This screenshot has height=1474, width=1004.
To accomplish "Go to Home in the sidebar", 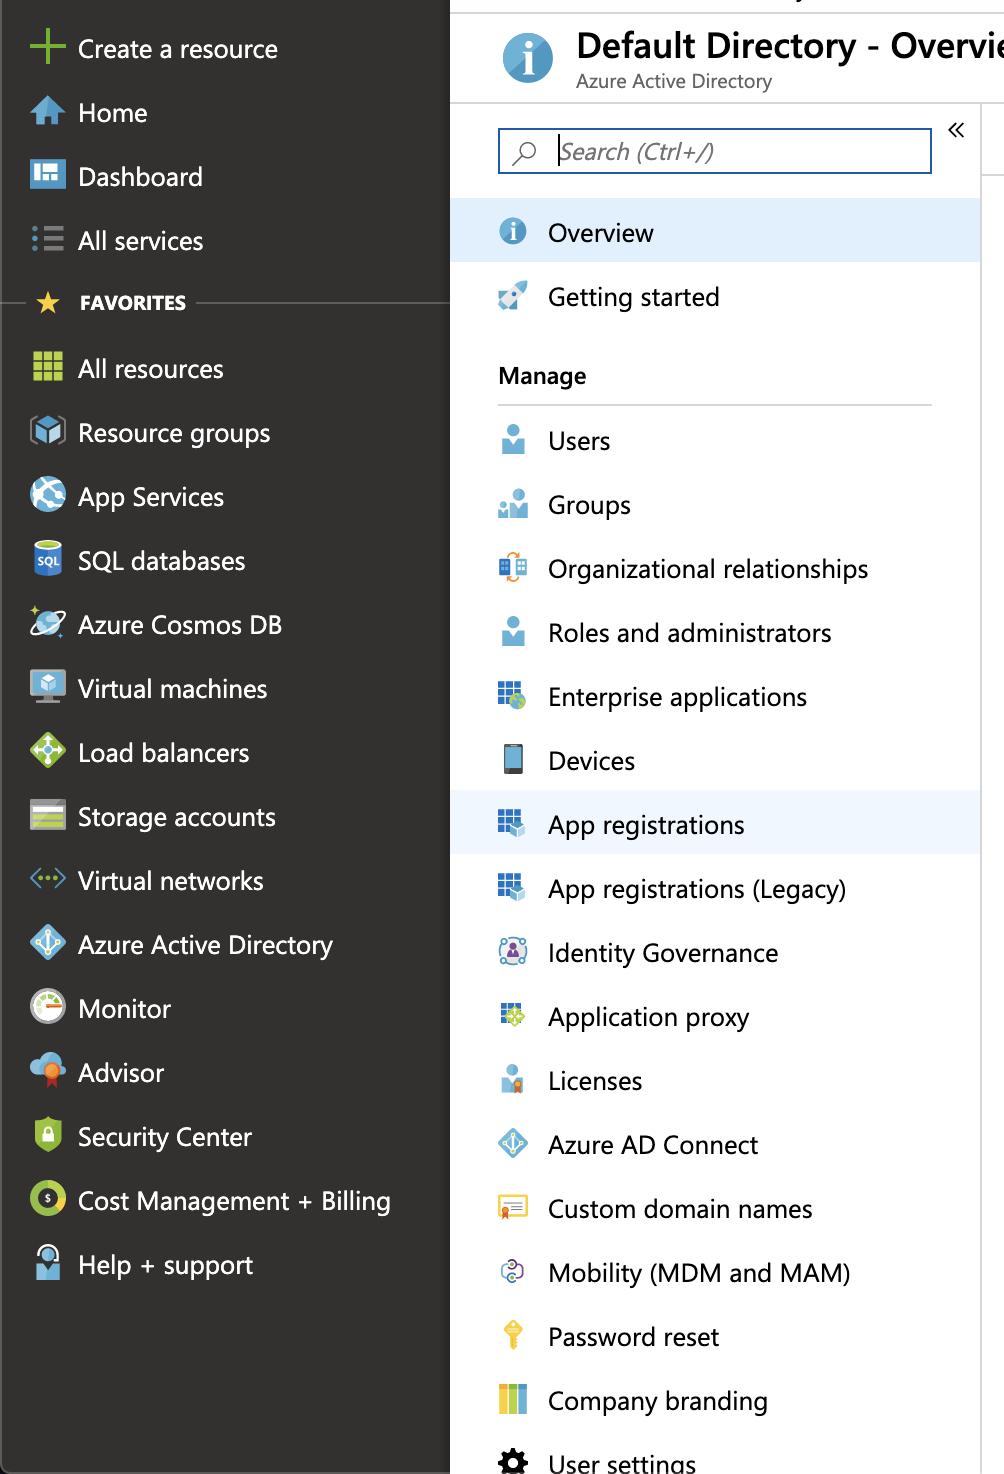I will pyautogui.click(x=113, y=113).
